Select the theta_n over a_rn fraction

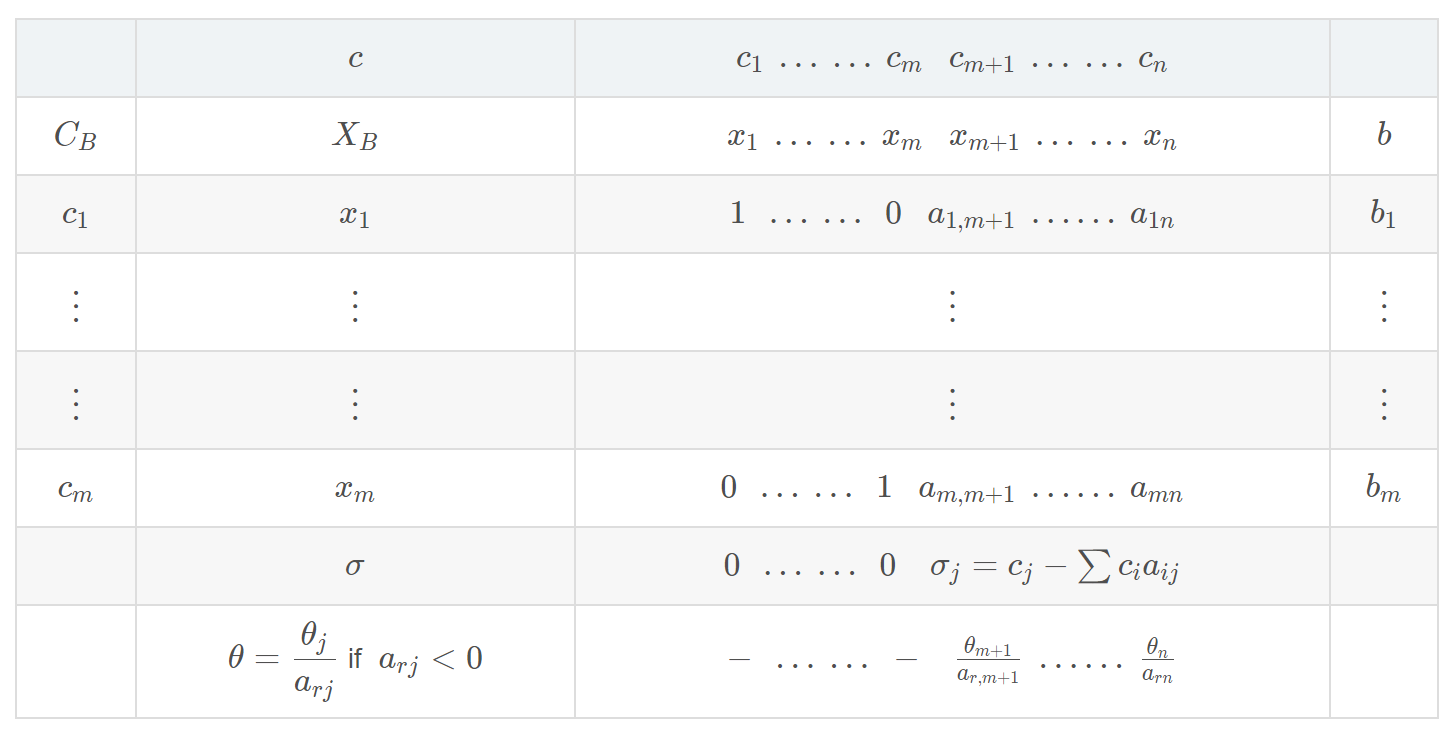(x=1157, y=661)
